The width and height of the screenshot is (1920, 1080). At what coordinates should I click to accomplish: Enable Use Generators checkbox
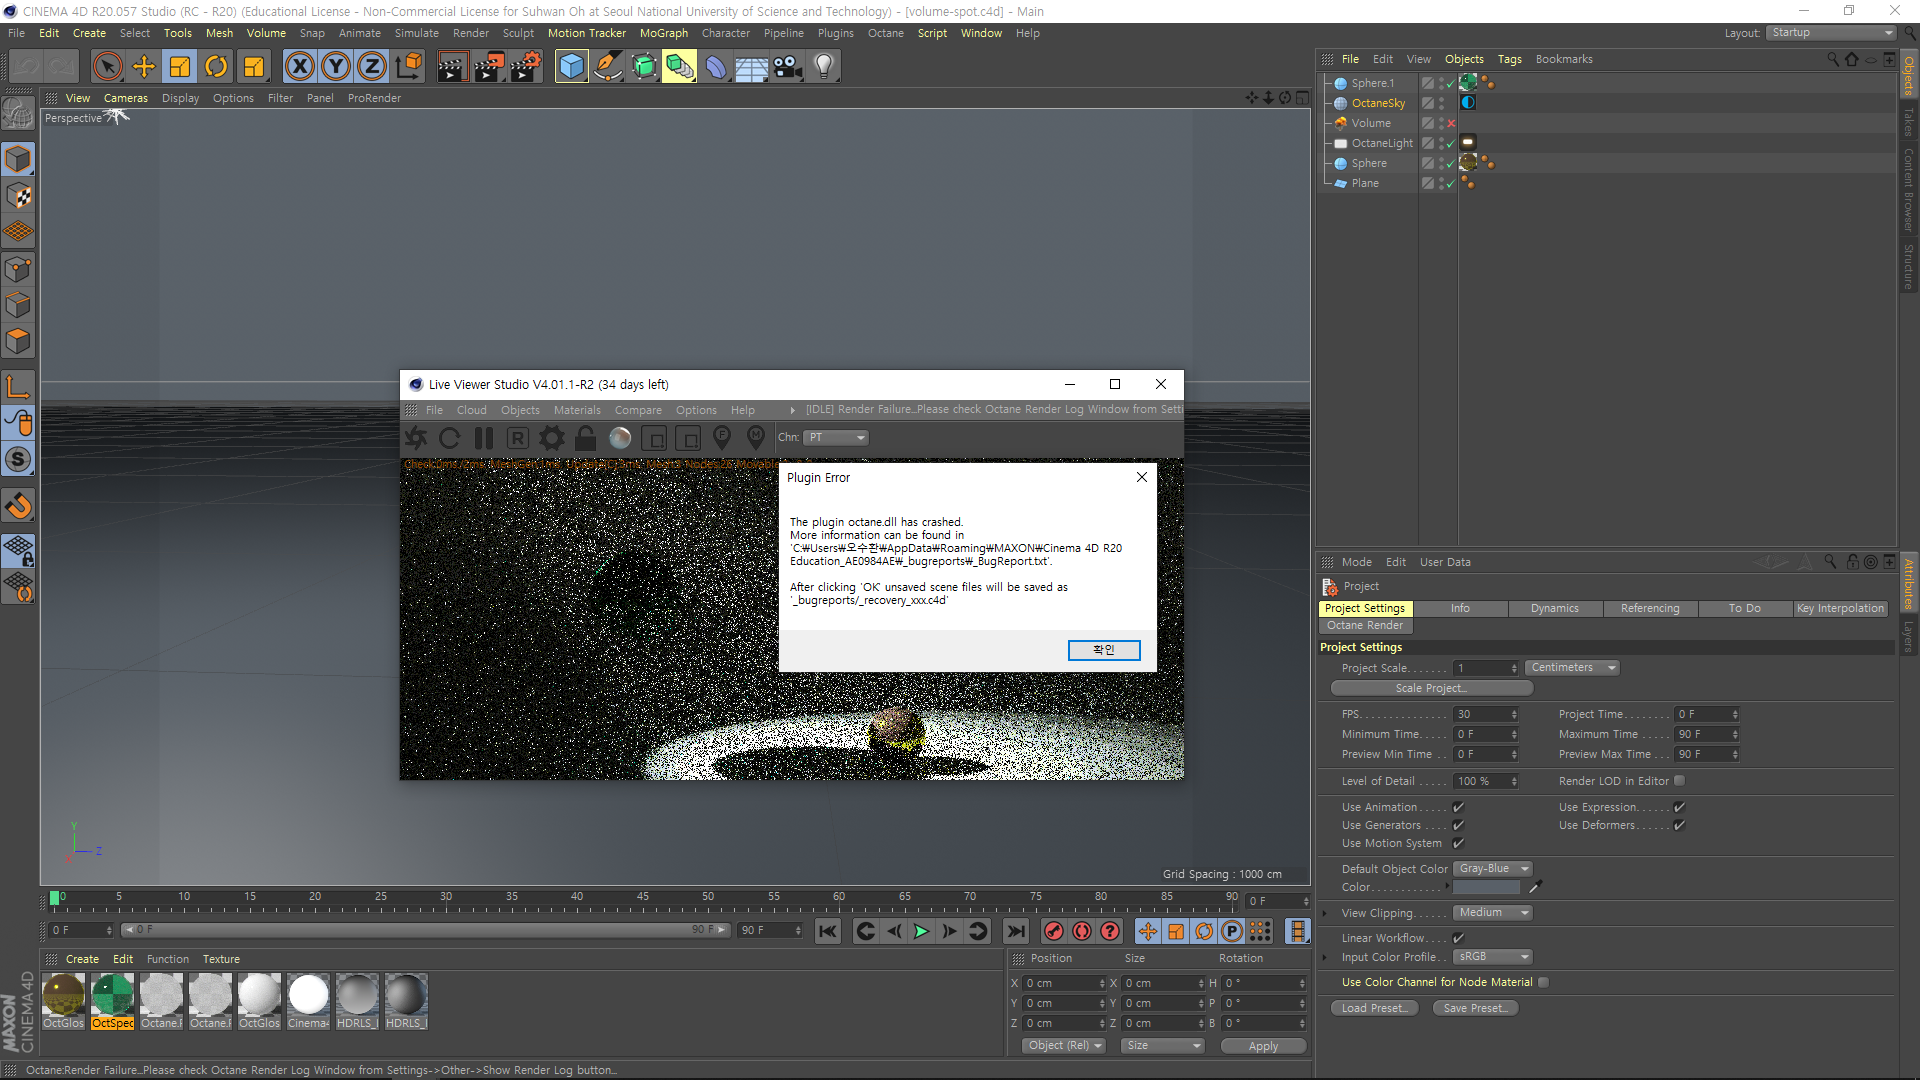point(1458,825)
